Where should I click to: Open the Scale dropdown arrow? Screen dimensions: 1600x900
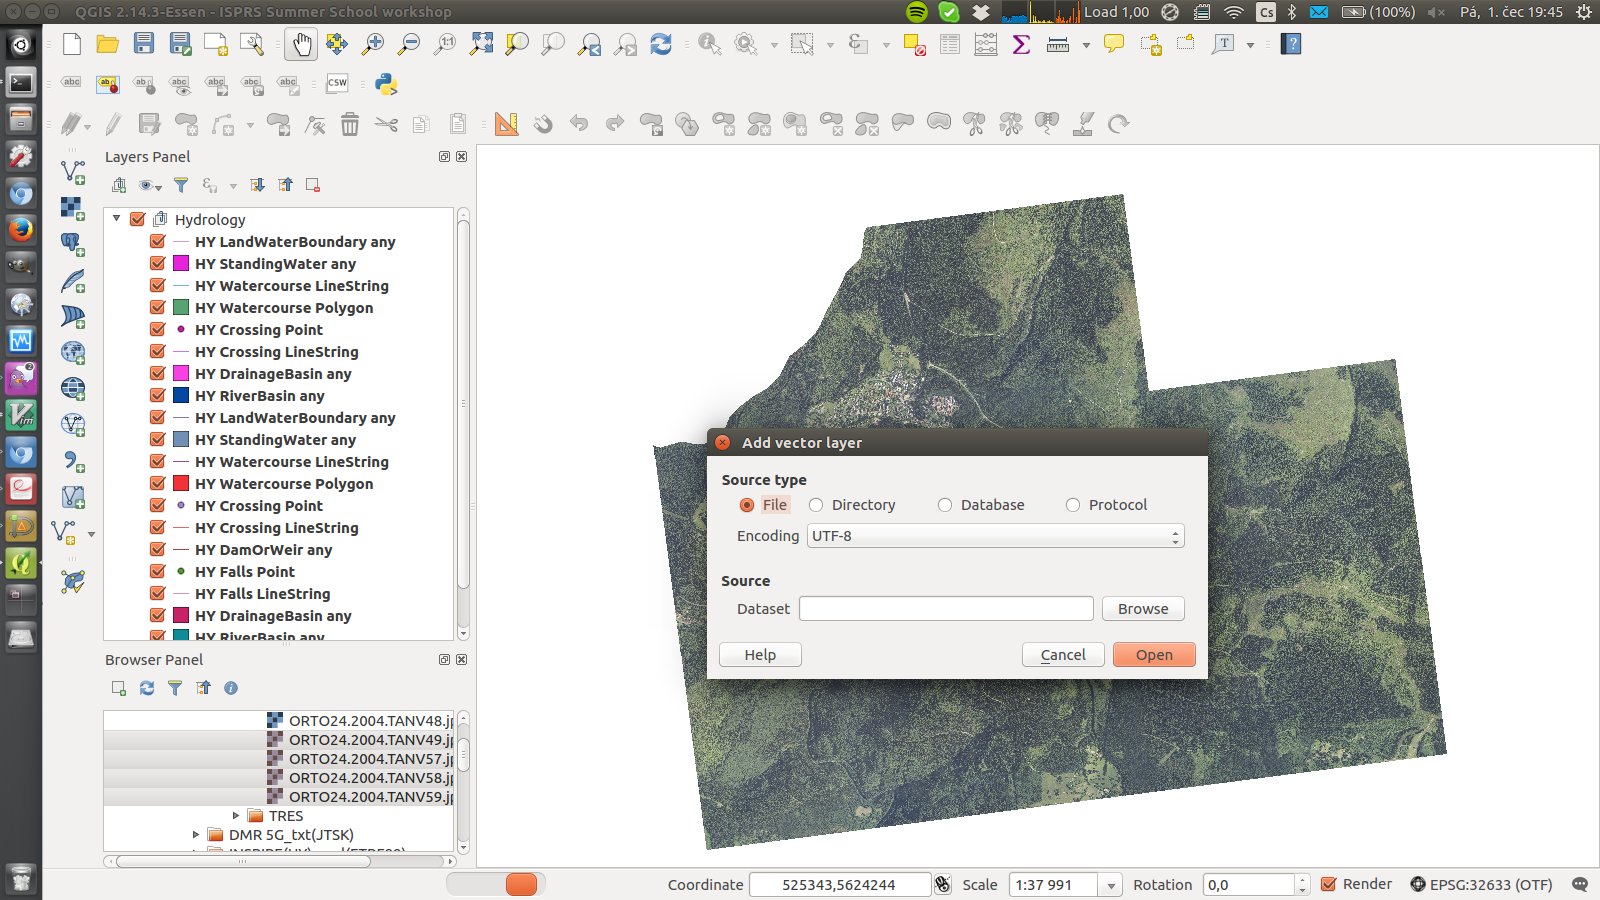click(1110, 885)
